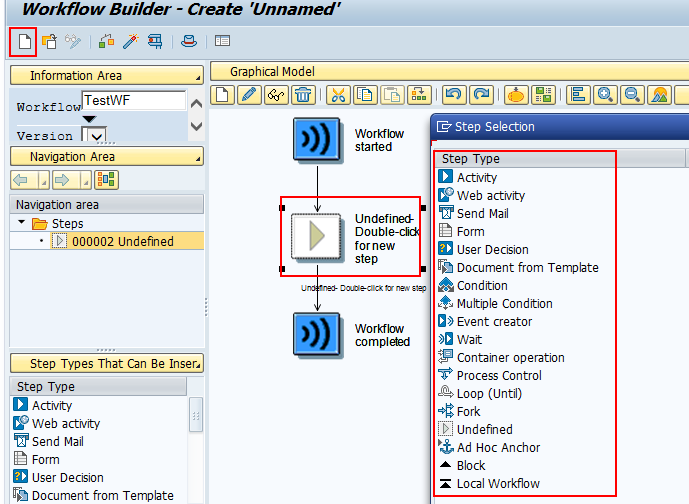The width and height of the screenshot is (689, 504).
Task: Click the orange pumpkin-shaped icon in Graphical Model toolbar
Action: pyautogui.click(x=516, y=94)
